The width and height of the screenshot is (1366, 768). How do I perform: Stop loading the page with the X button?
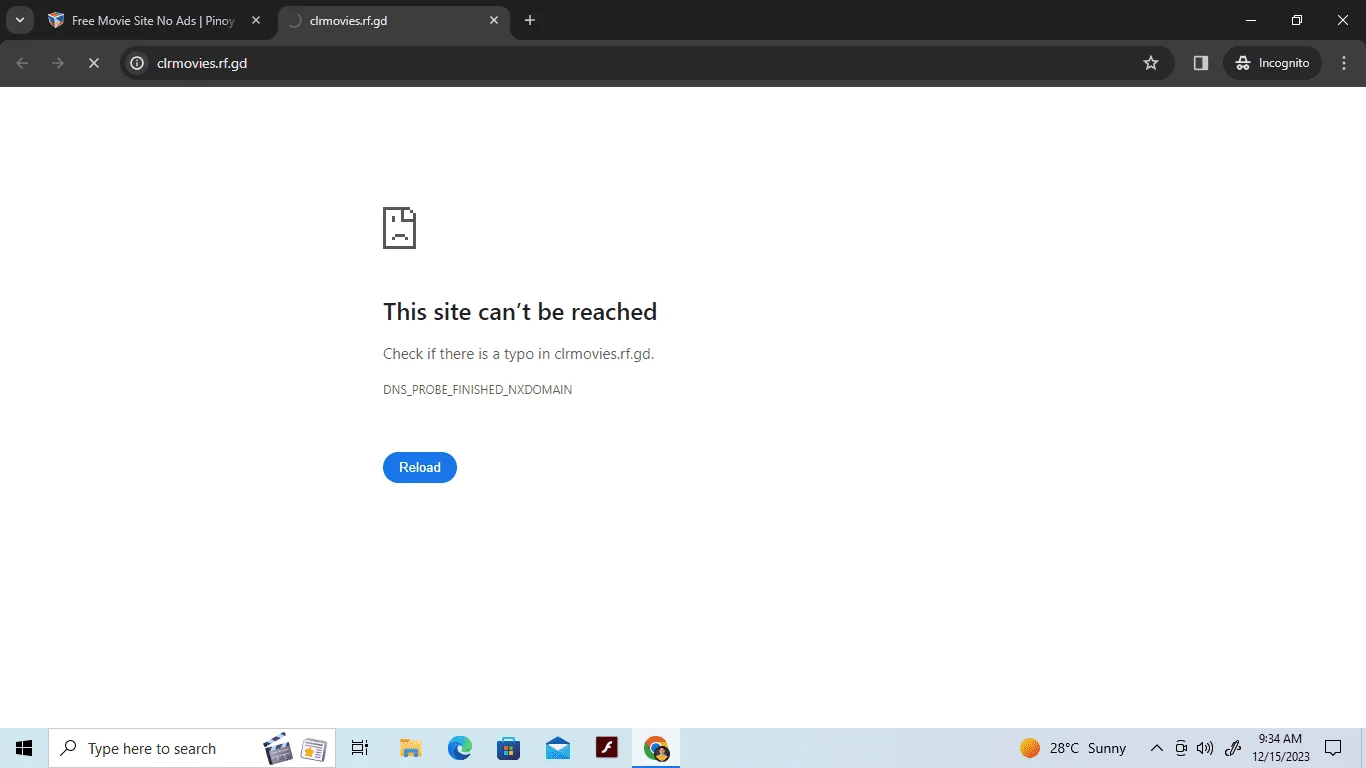click(93, 63)
